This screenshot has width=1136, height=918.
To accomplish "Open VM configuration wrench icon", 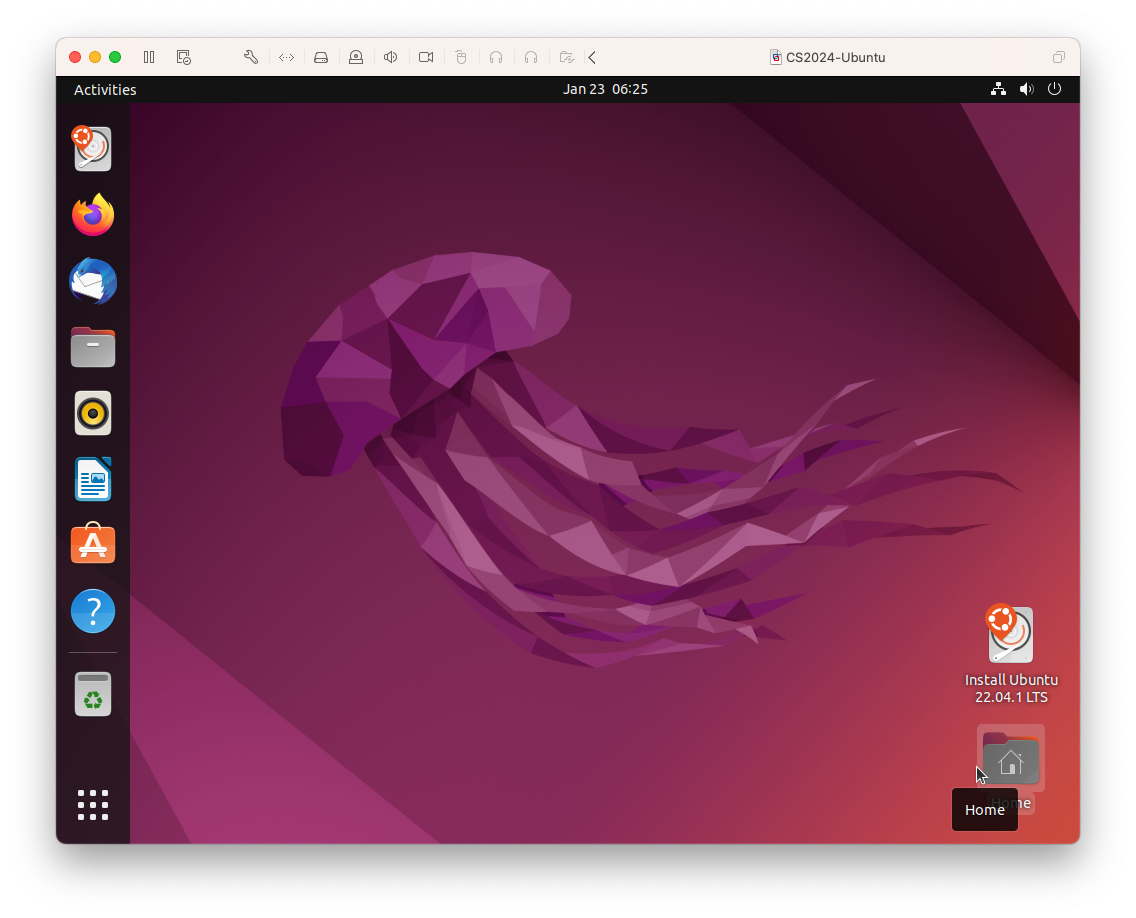I will pyautogui.click(x=251, y=57).
